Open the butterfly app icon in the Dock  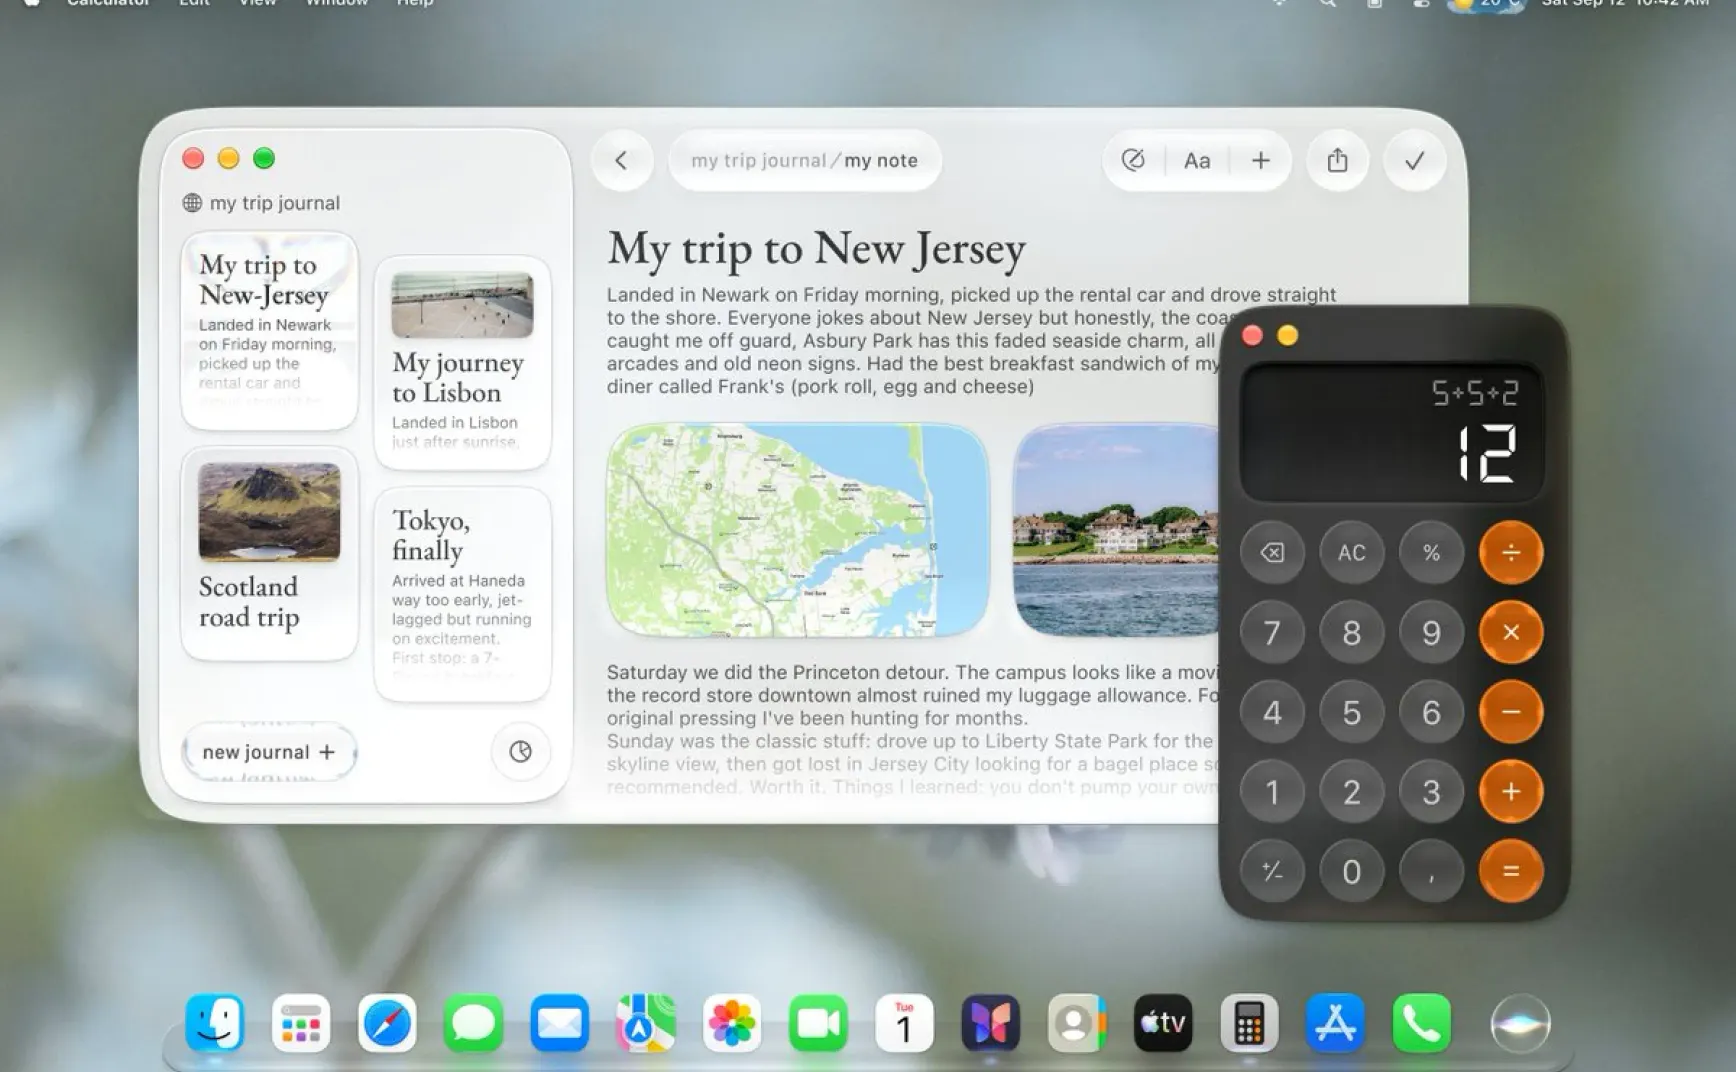[x=991, y=1023]
